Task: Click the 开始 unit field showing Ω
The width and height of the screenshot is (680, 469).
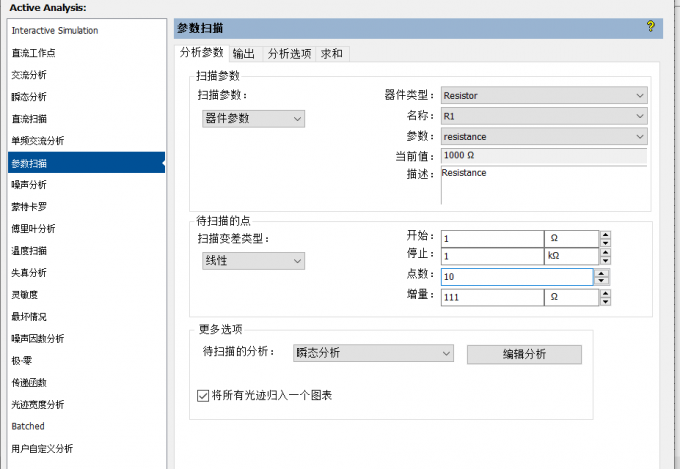Action: click(x=572, y=239)
